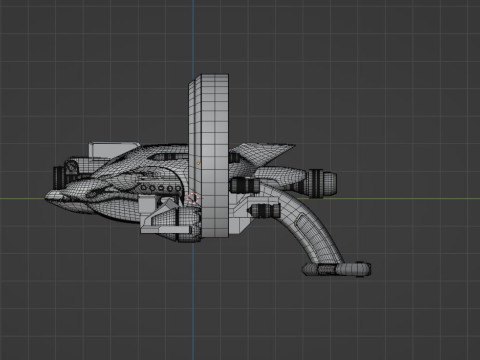Viewport: 480px width, 360px height.
Task: Click the orange object origin dot
Action: (198, 163)
